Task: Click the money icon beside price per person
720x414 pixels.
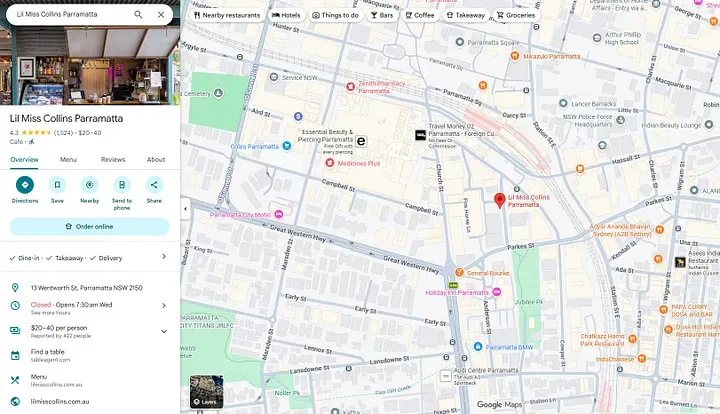Action: 15,330
